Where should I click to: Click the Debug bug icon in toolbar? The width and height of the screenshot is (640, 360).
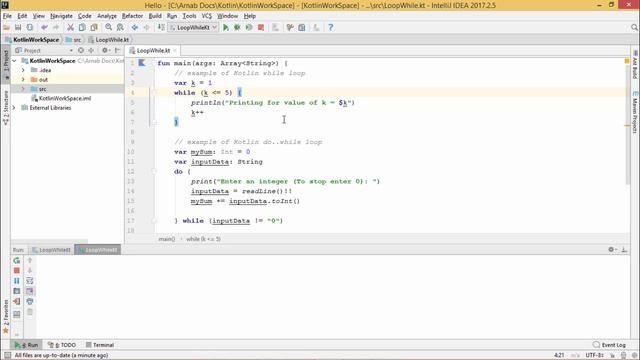tap(237, 27)
